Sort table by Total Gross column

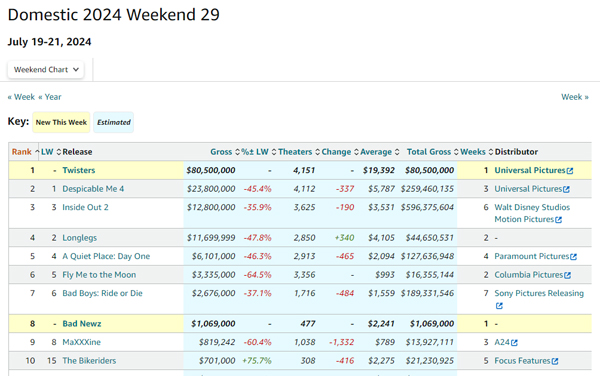pos(429,152)
